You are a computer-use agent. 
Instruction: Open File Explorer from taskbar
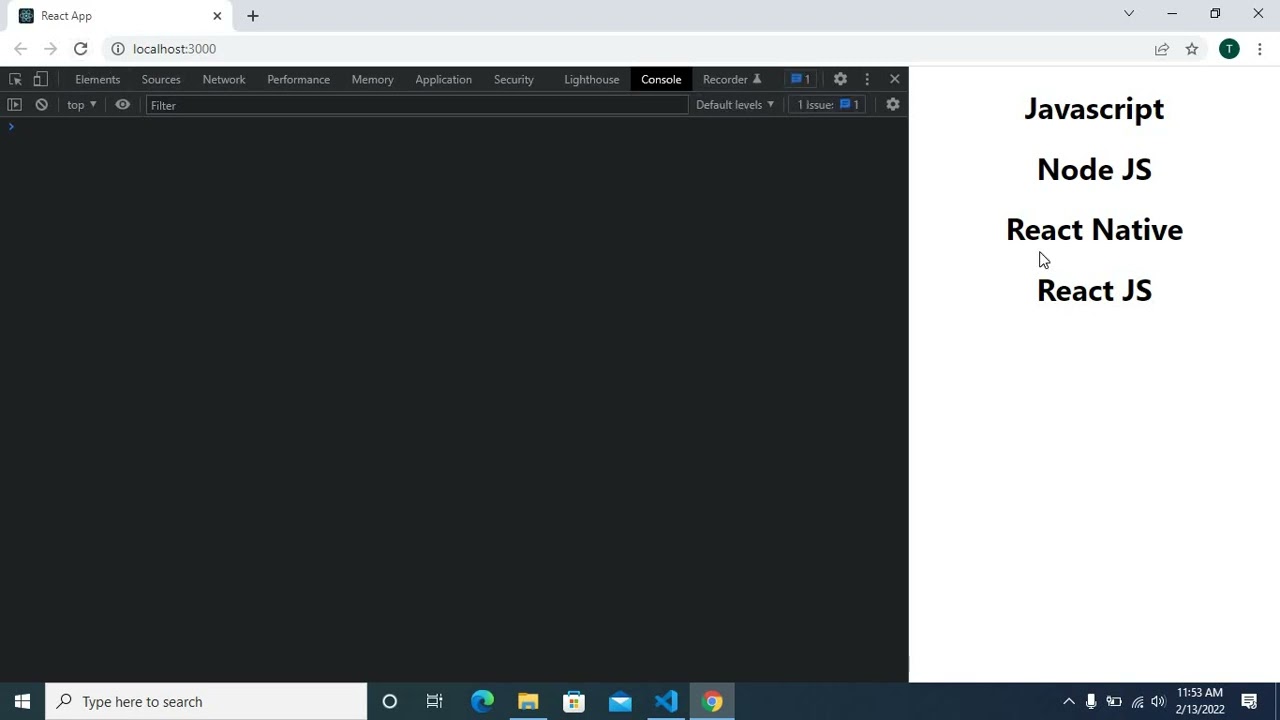(x=528, y=701)
